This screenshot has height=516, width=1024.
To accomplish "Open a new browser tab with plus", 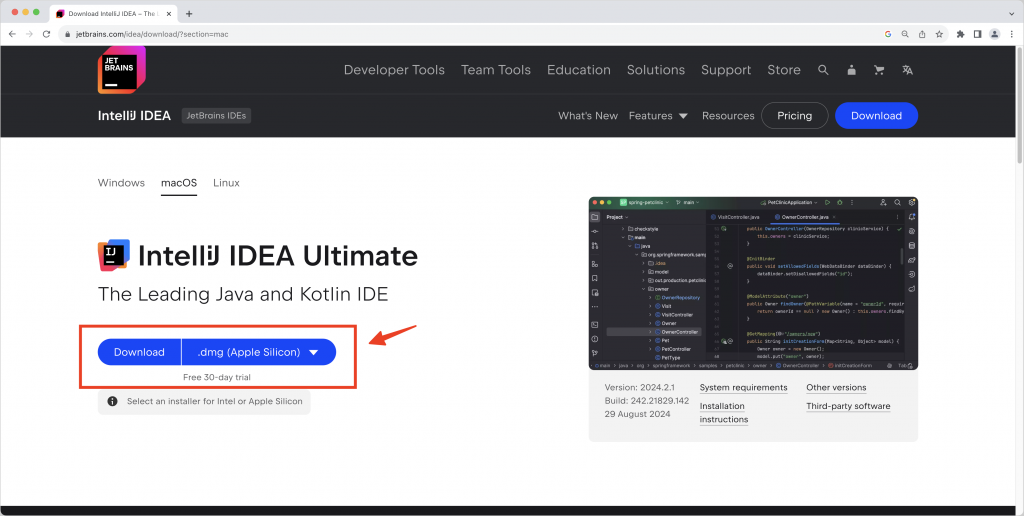I will pyautogui.click(x=189, y=14).
